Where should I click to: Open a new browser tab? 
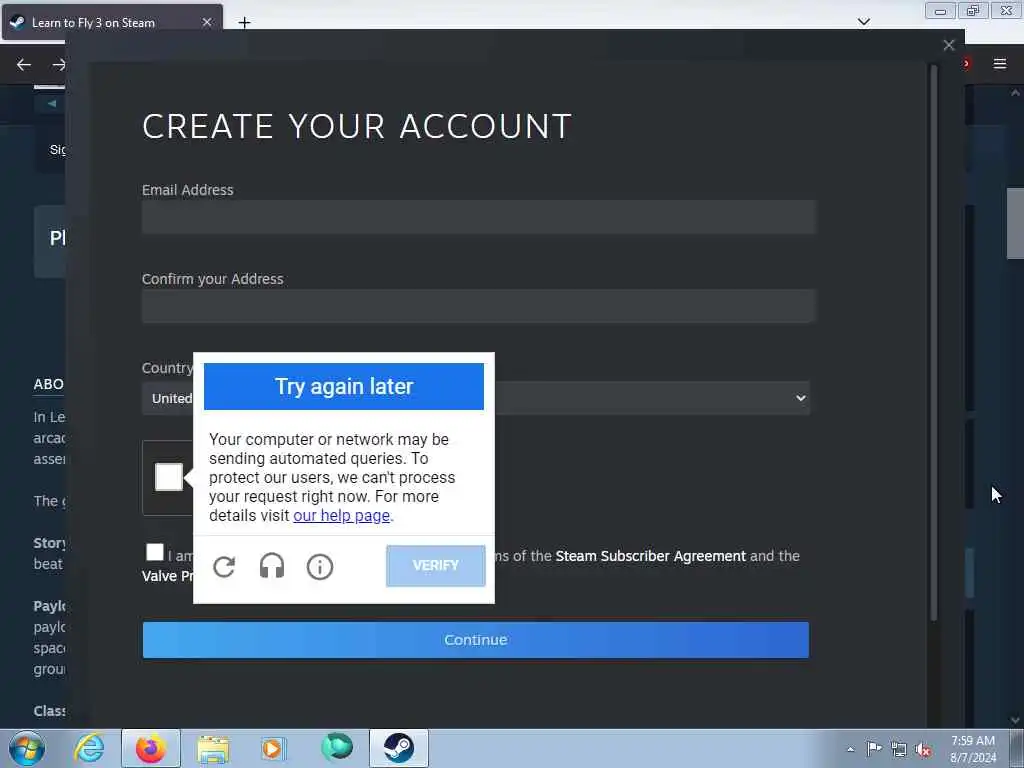coord(244,23)
